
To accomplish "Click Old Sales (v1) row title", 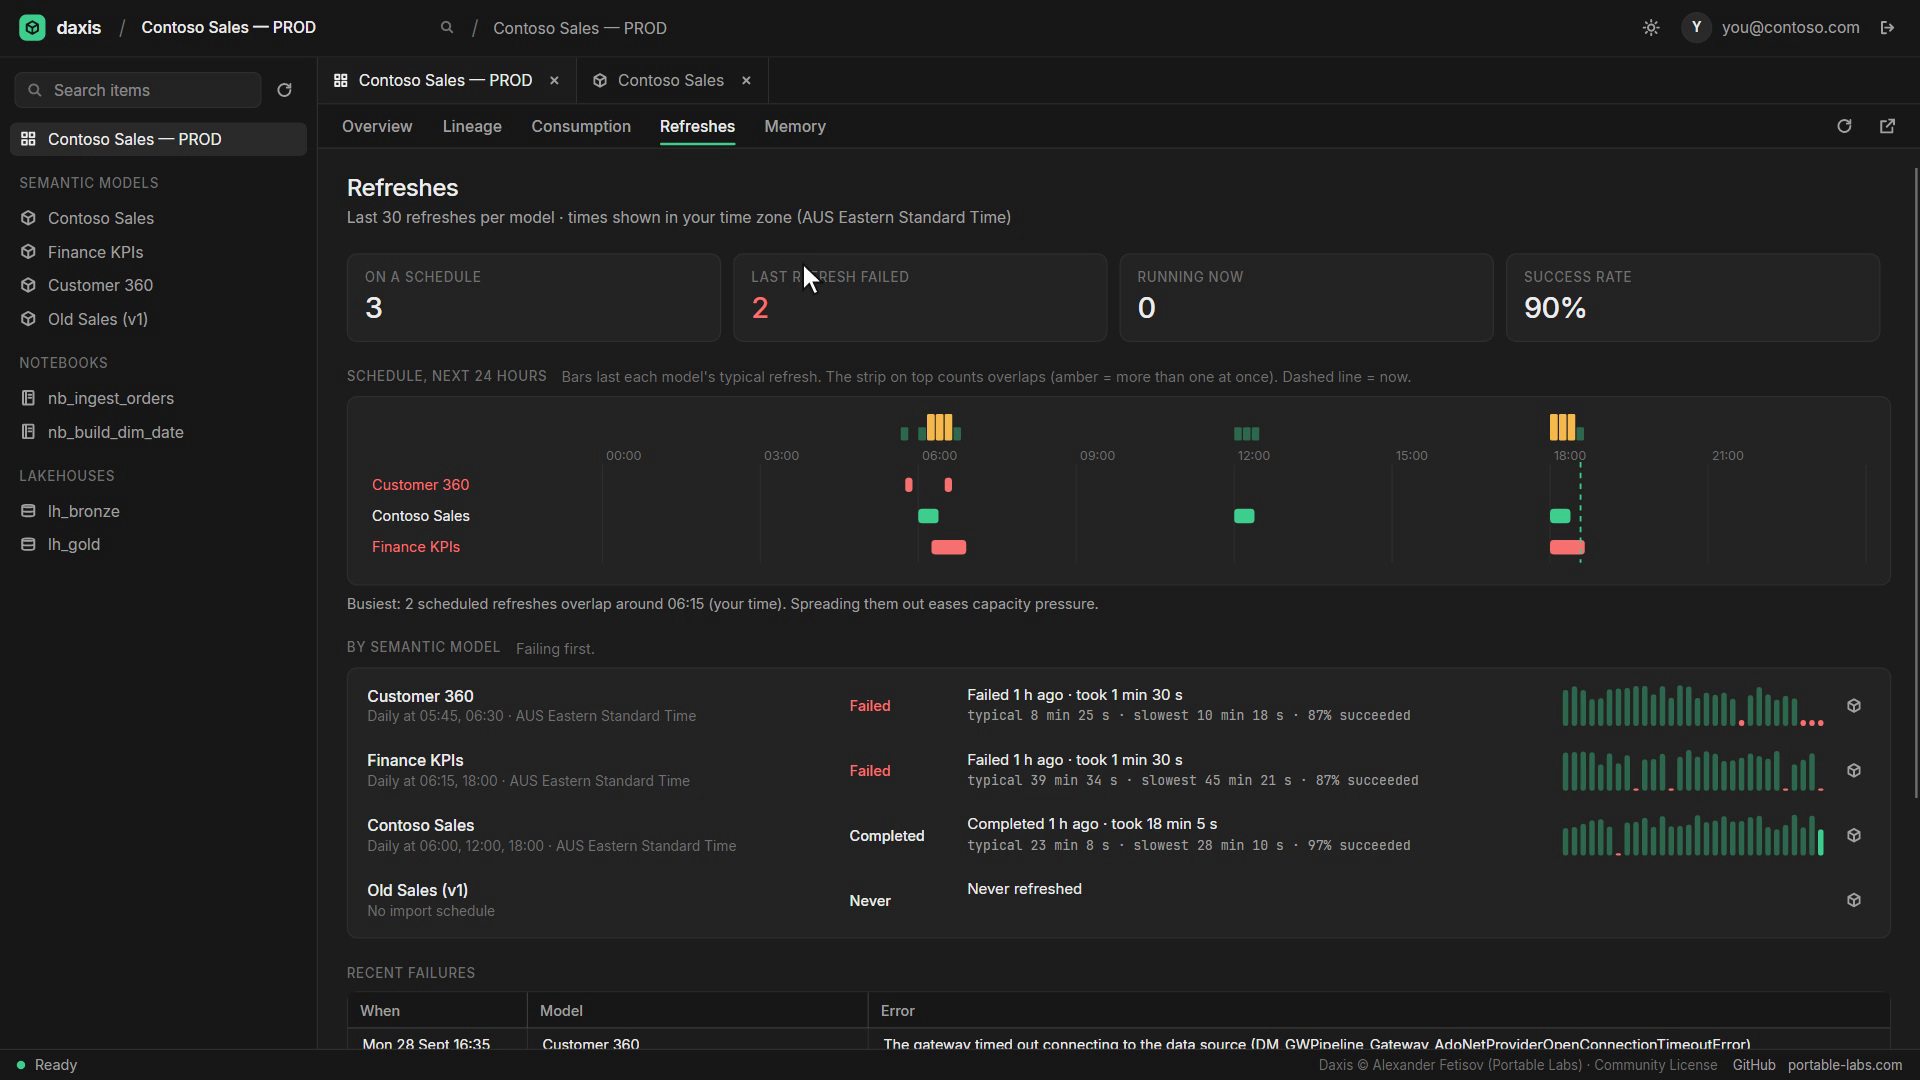I will click(417, 890).
